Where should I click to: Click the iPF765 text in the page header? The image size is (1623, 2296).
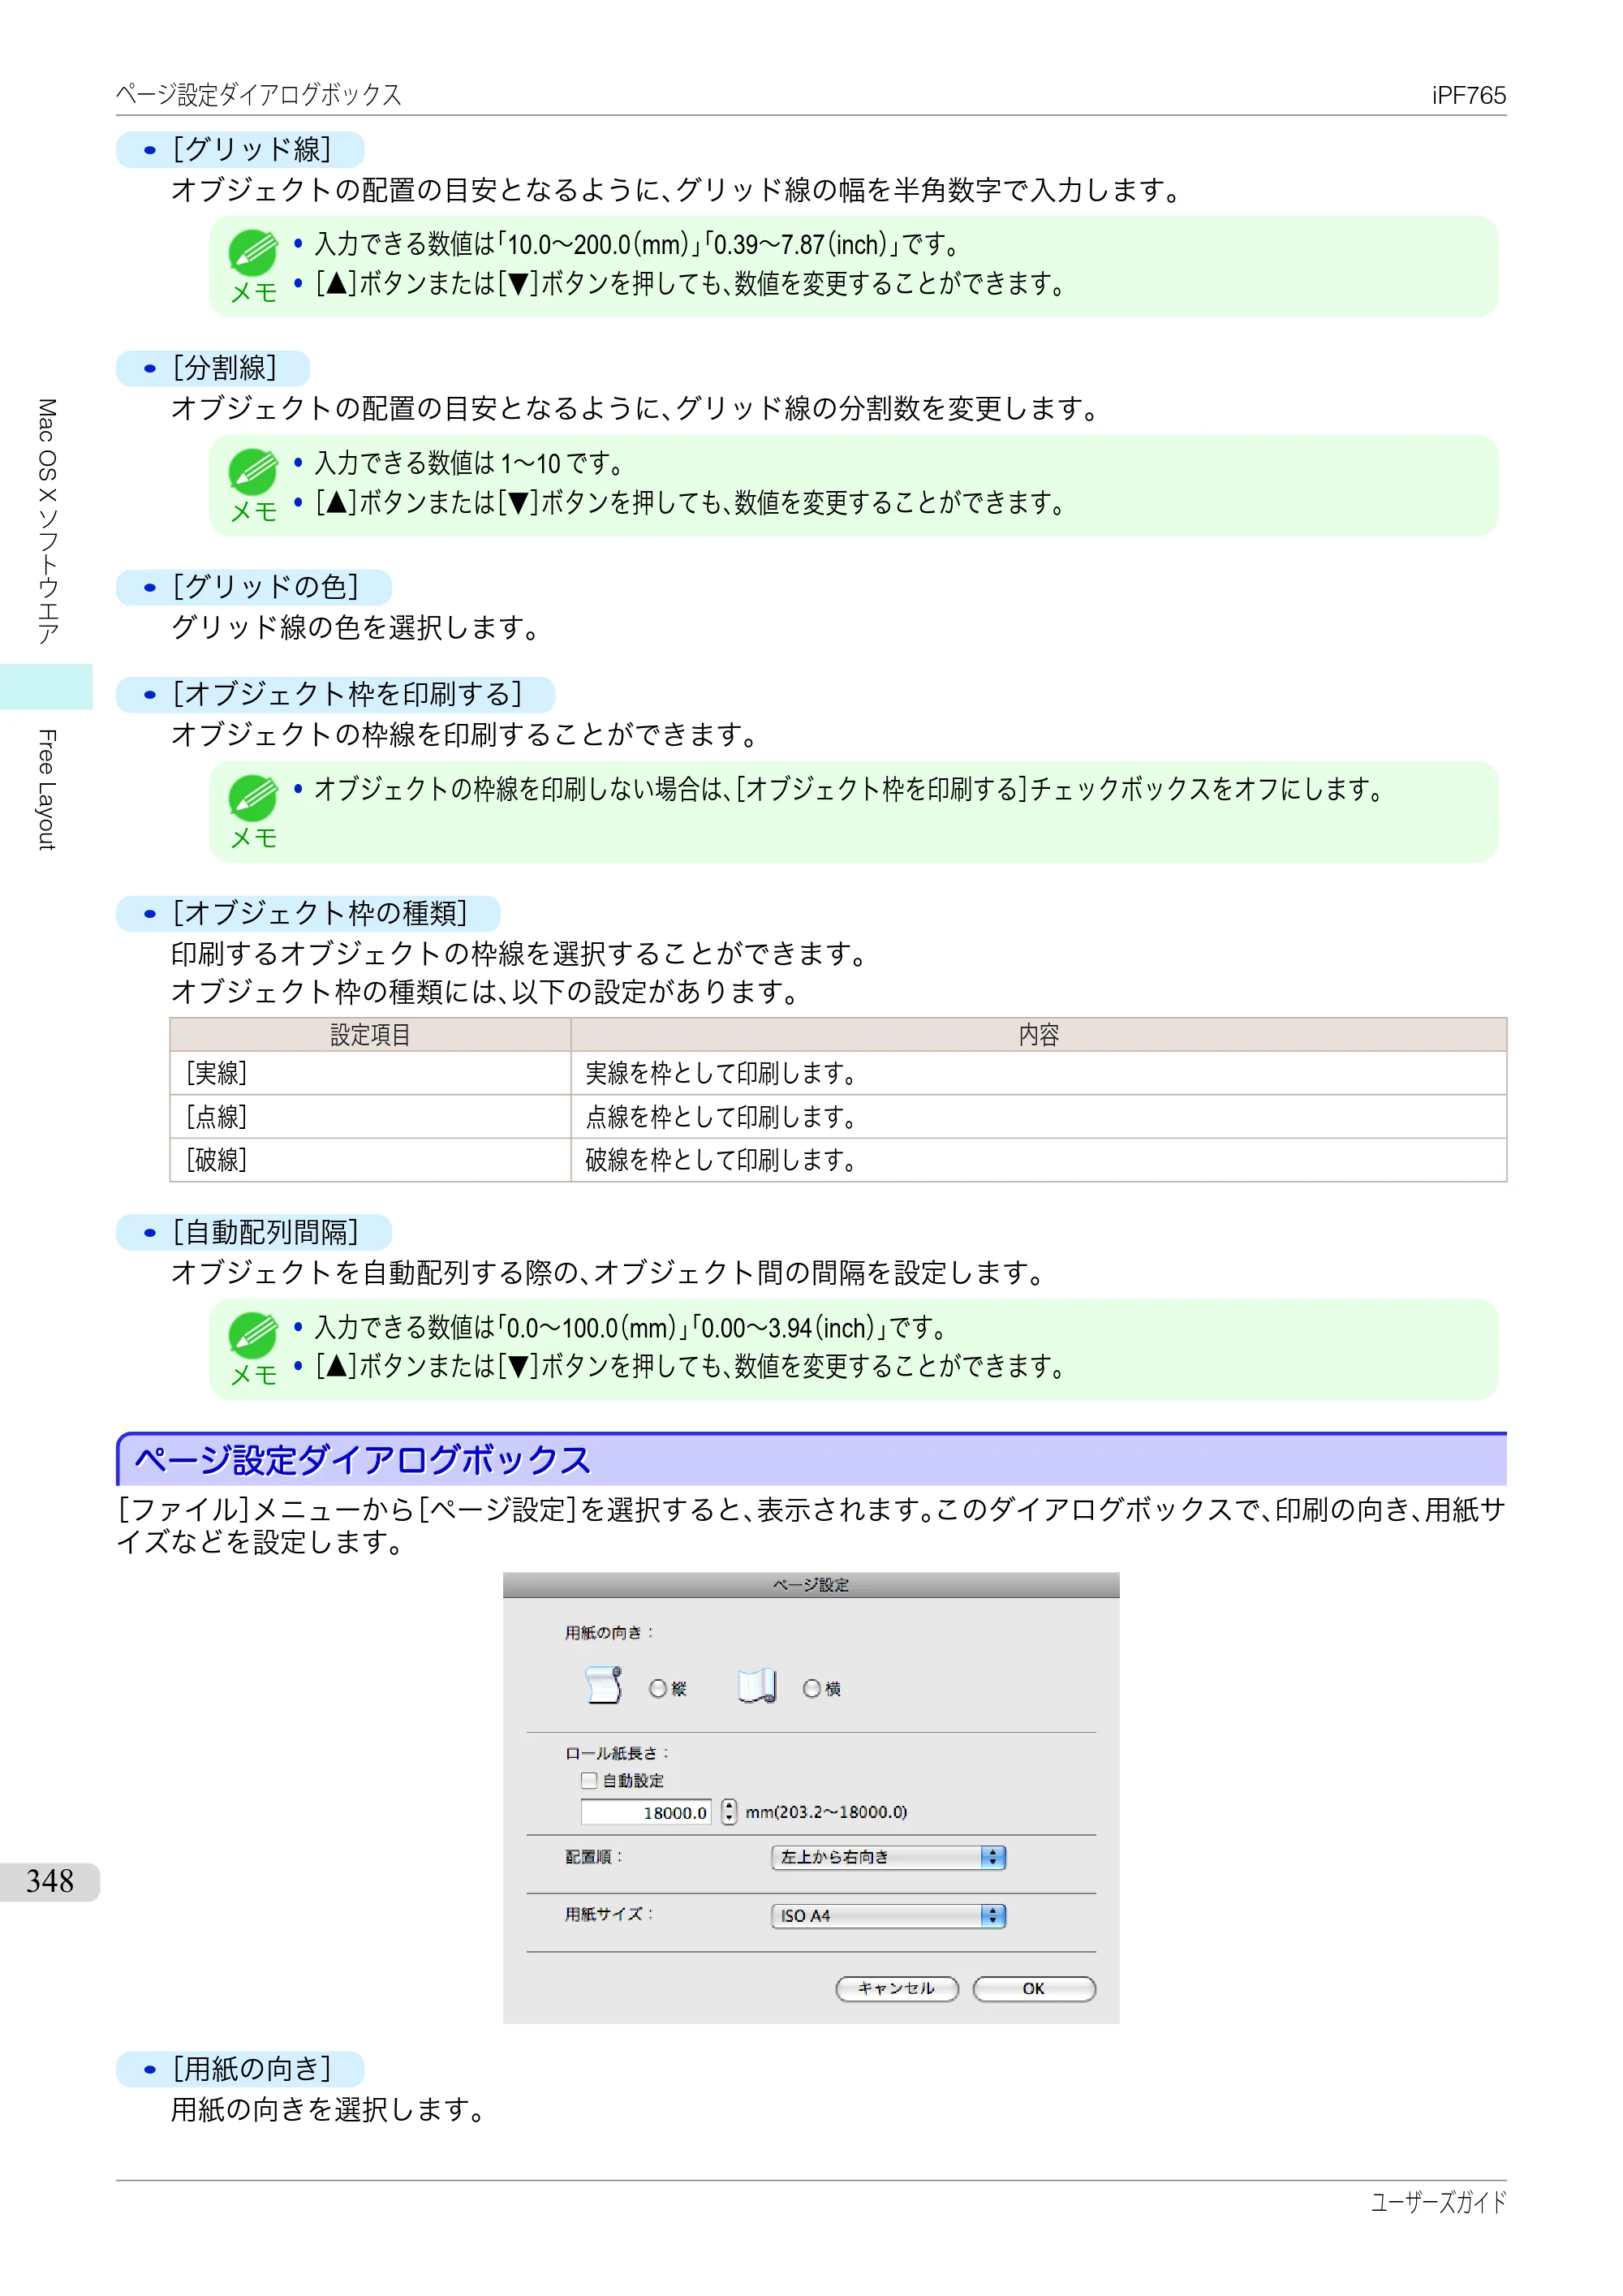point(1468,95)
